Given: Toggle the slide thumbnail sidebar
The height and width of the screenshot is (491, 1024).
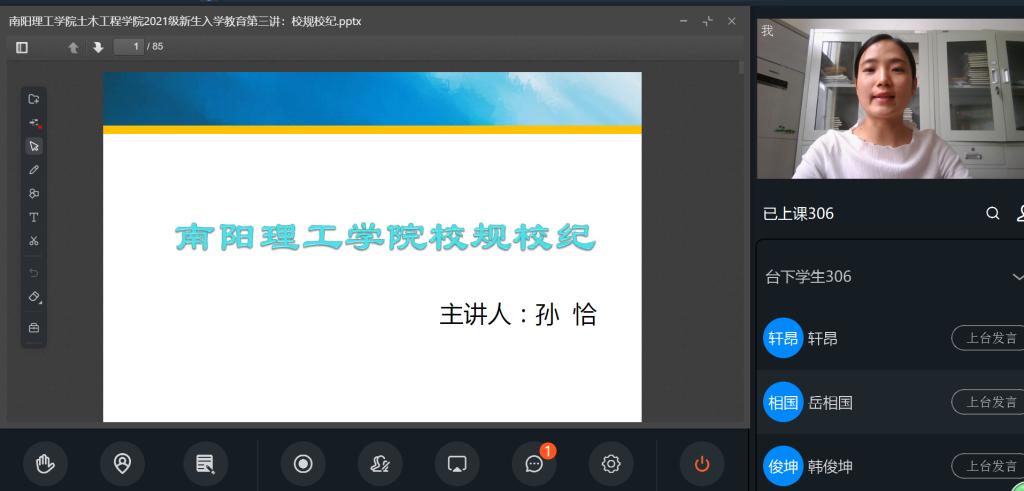Looking at the screenshot, I should tap(22, 47).
